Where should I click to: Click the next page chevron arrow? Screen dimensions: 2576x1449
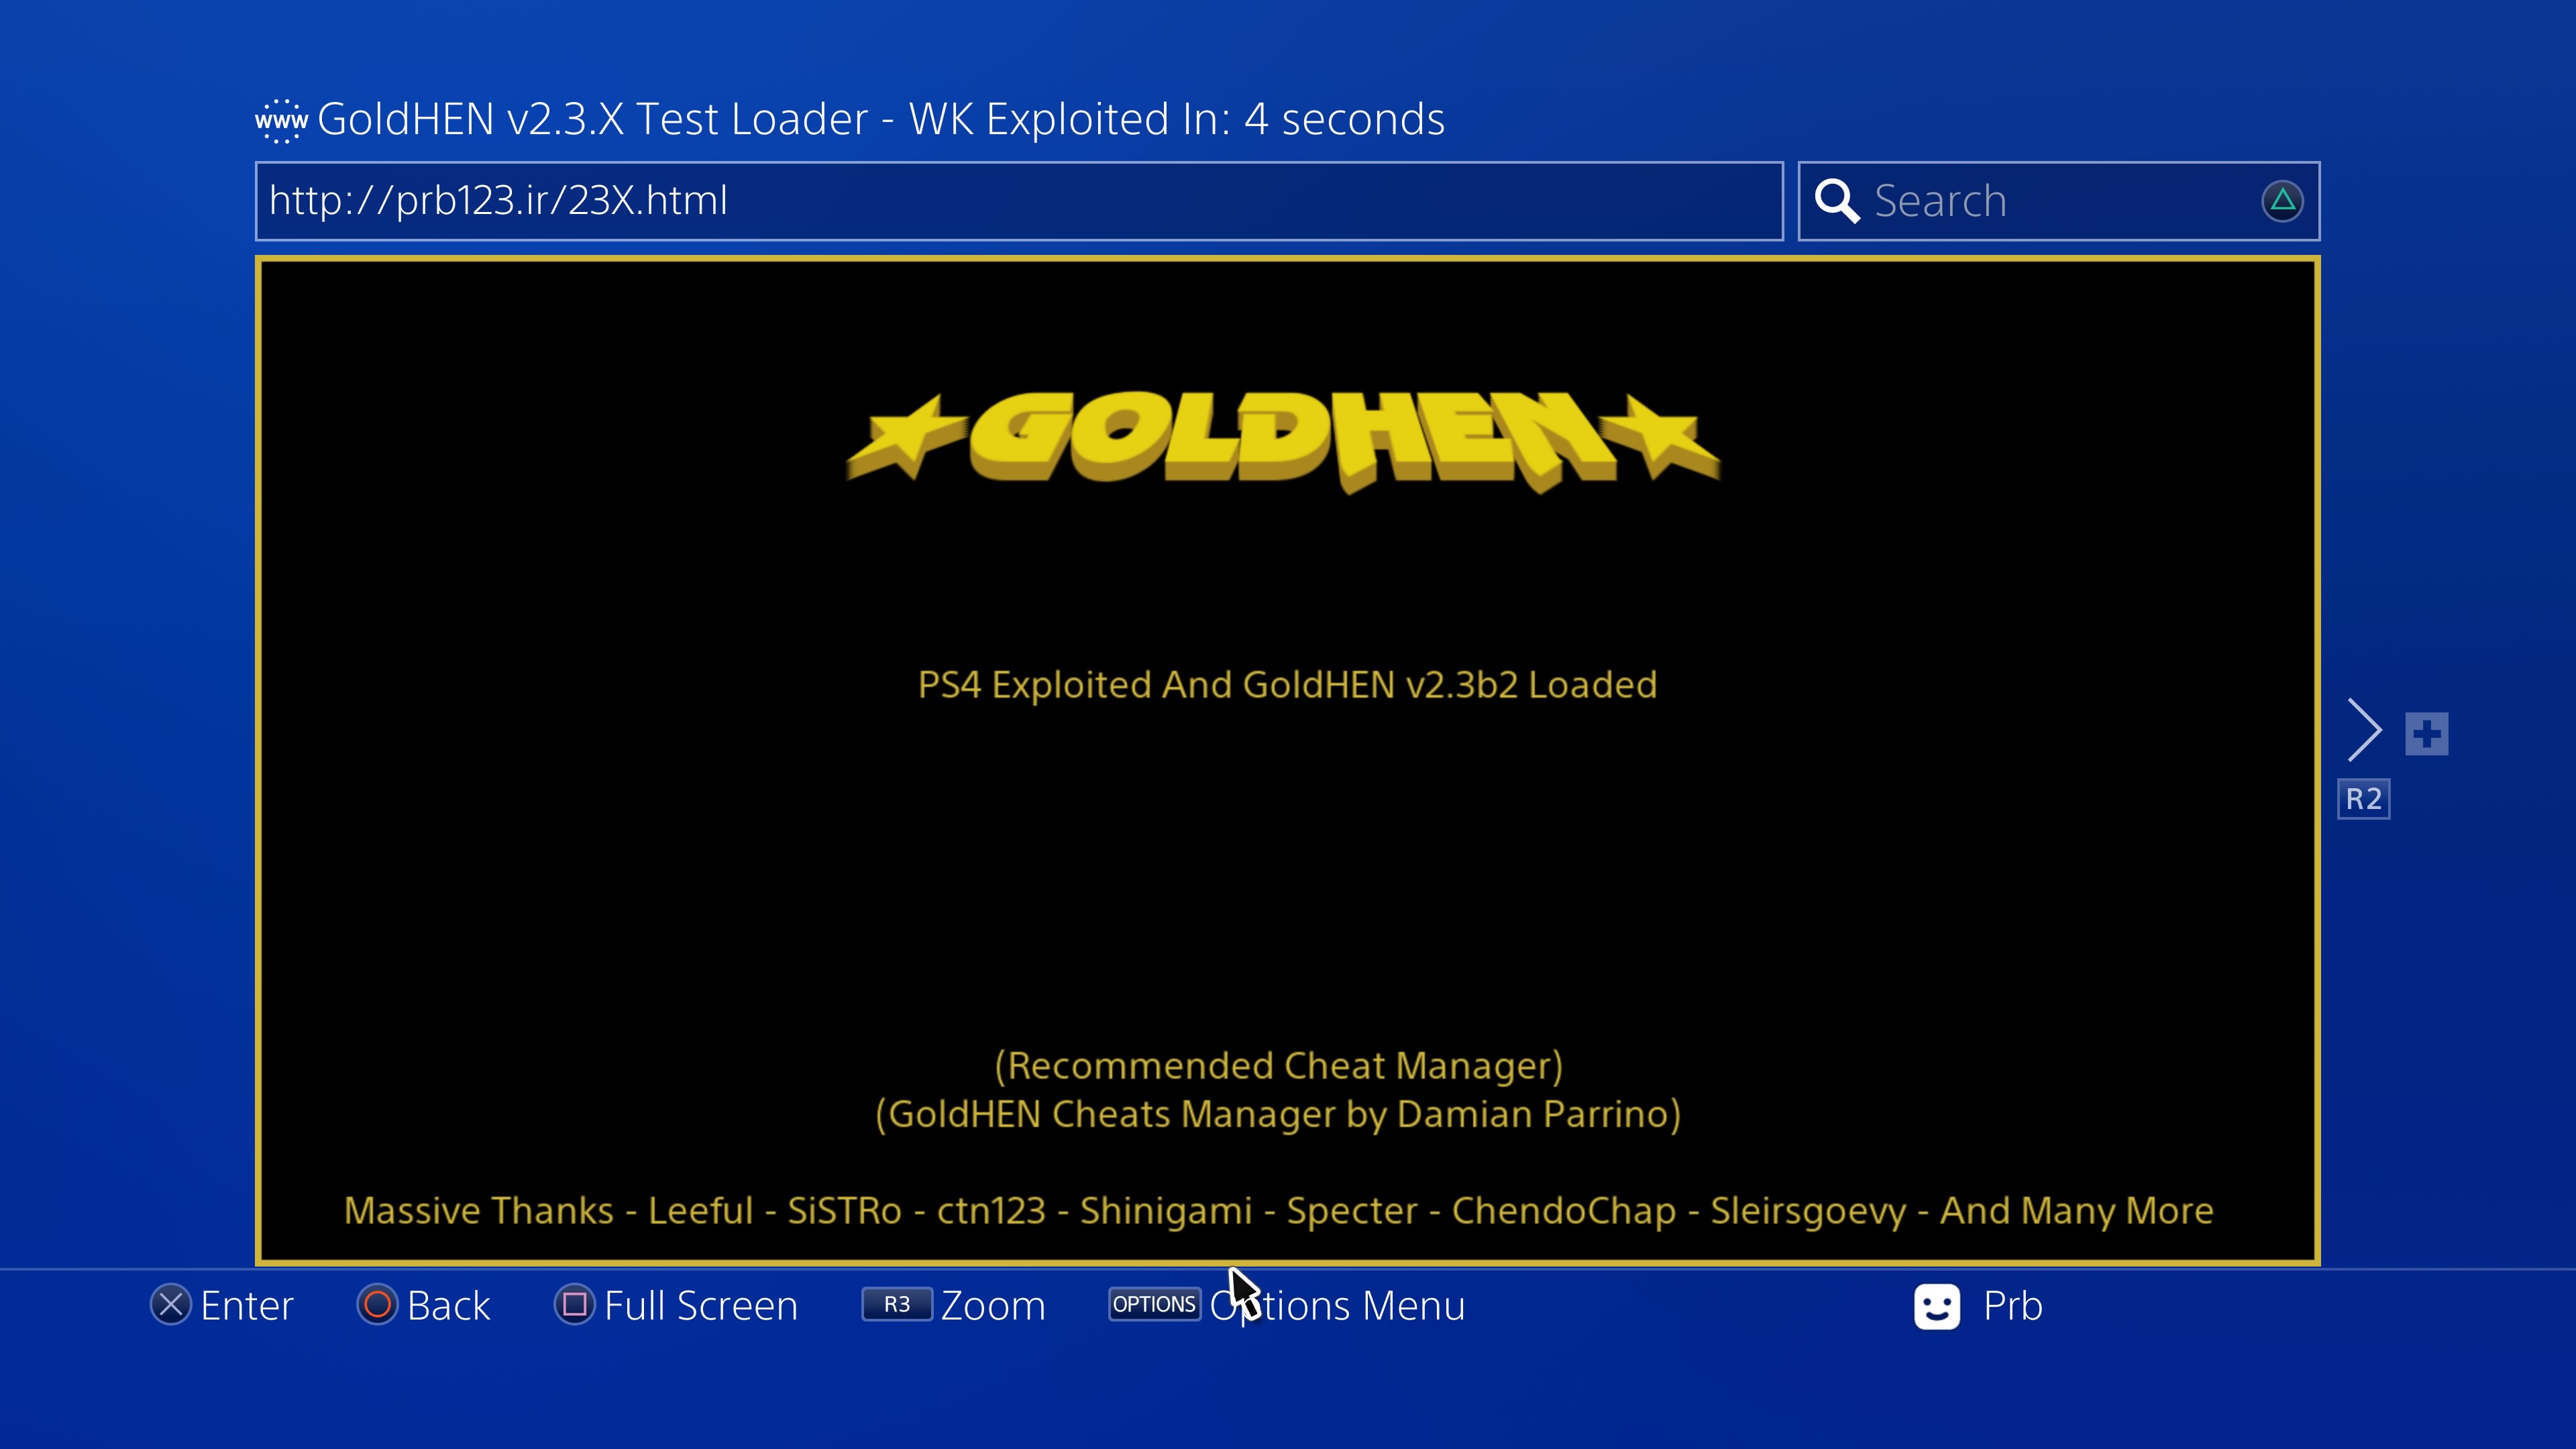(2364, 730)
